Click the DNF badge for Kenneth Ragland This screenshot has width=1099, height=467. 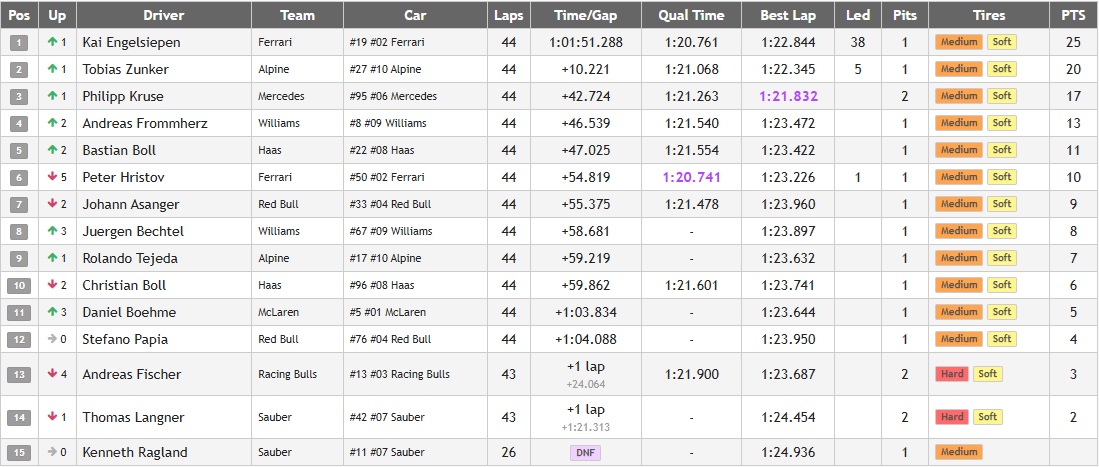coord(585,452)
